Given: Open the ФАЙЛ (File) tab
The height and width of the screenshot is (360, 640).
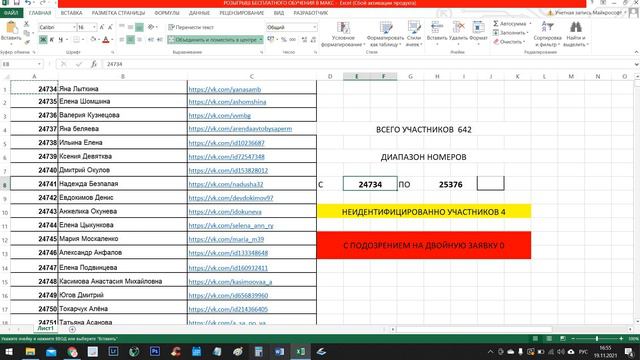Looking at the screenshot, I should click(x=11, y=13).
